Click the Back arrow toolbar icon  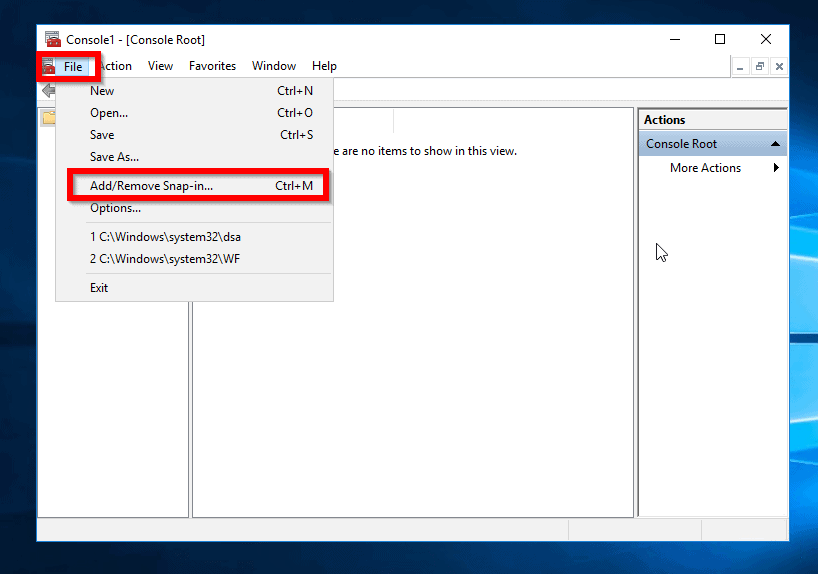(x=49, y=91)
